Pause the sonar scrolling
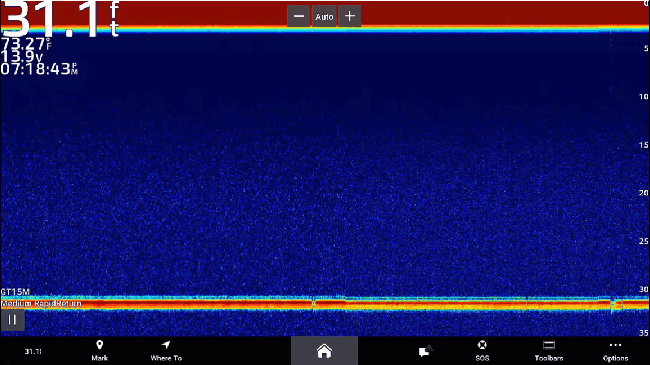The height and width of the screenshot is (365, 650). point(12,320)
